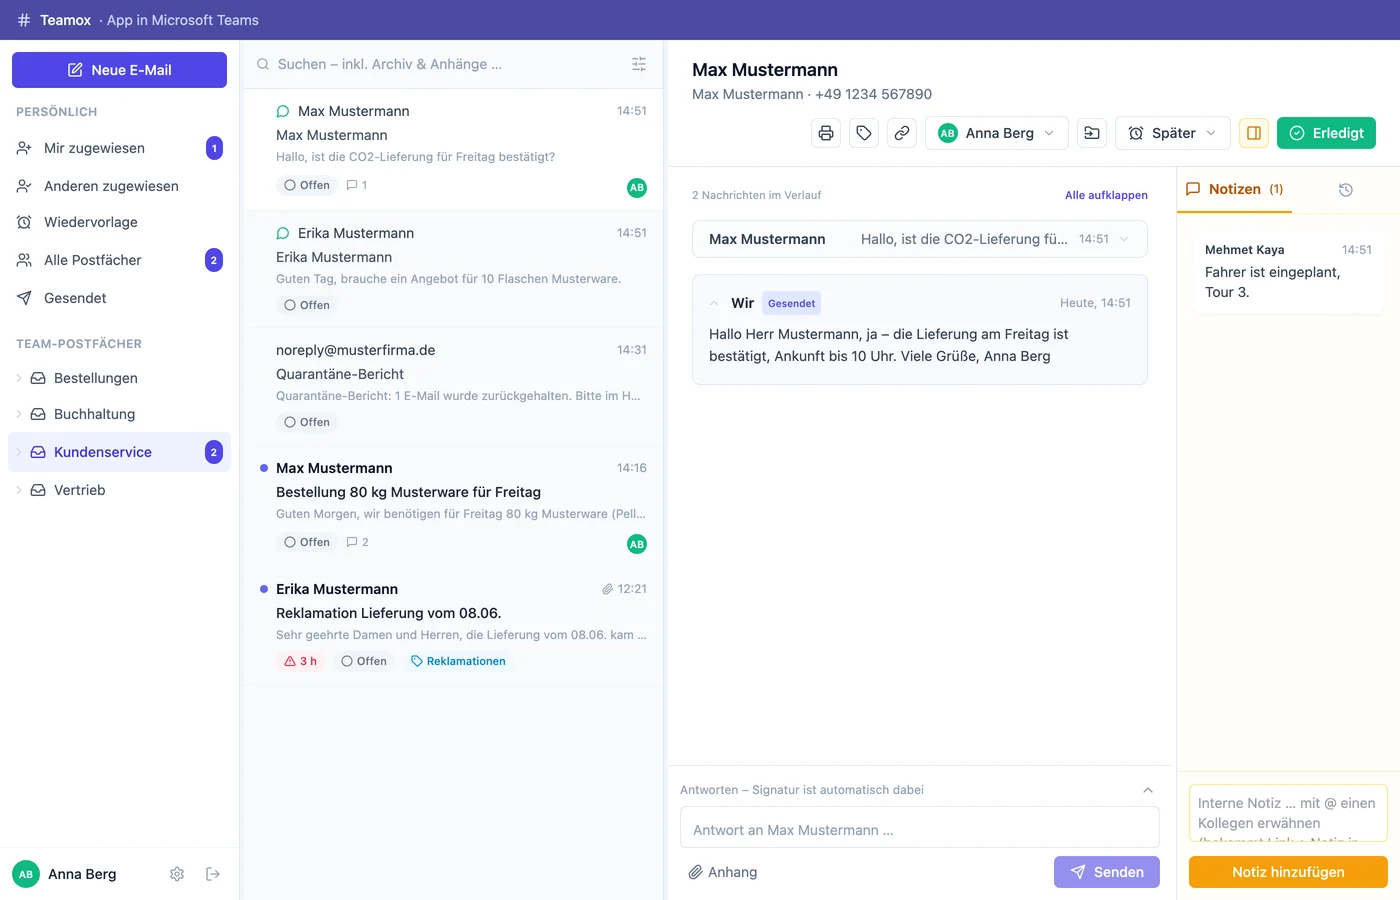Click the 3 h warning badge
The height and width of the screenshot is (900, 1400).
[x=301, y=661]
